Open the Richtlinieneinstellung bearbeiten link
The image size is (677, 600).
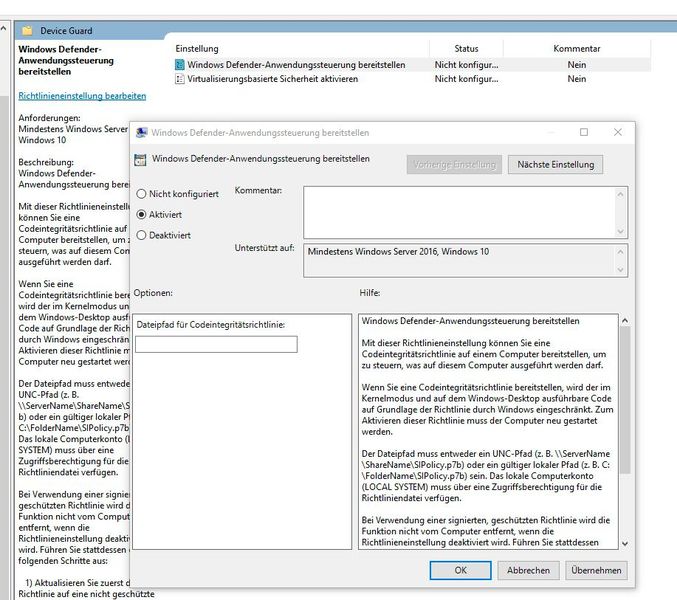82,96
